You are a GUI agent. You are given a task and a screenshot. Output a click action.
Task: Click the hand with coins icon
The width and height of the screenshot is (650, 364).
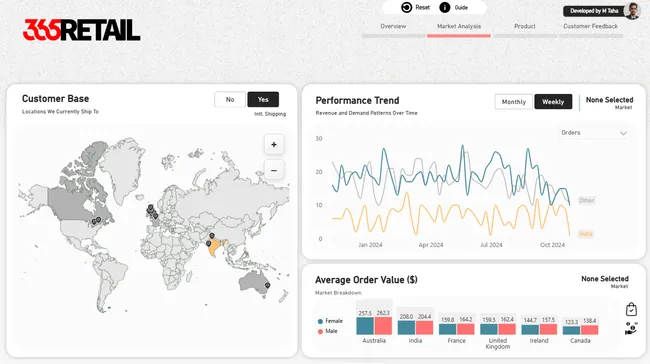pyautogui.click(x=631, y=328)
